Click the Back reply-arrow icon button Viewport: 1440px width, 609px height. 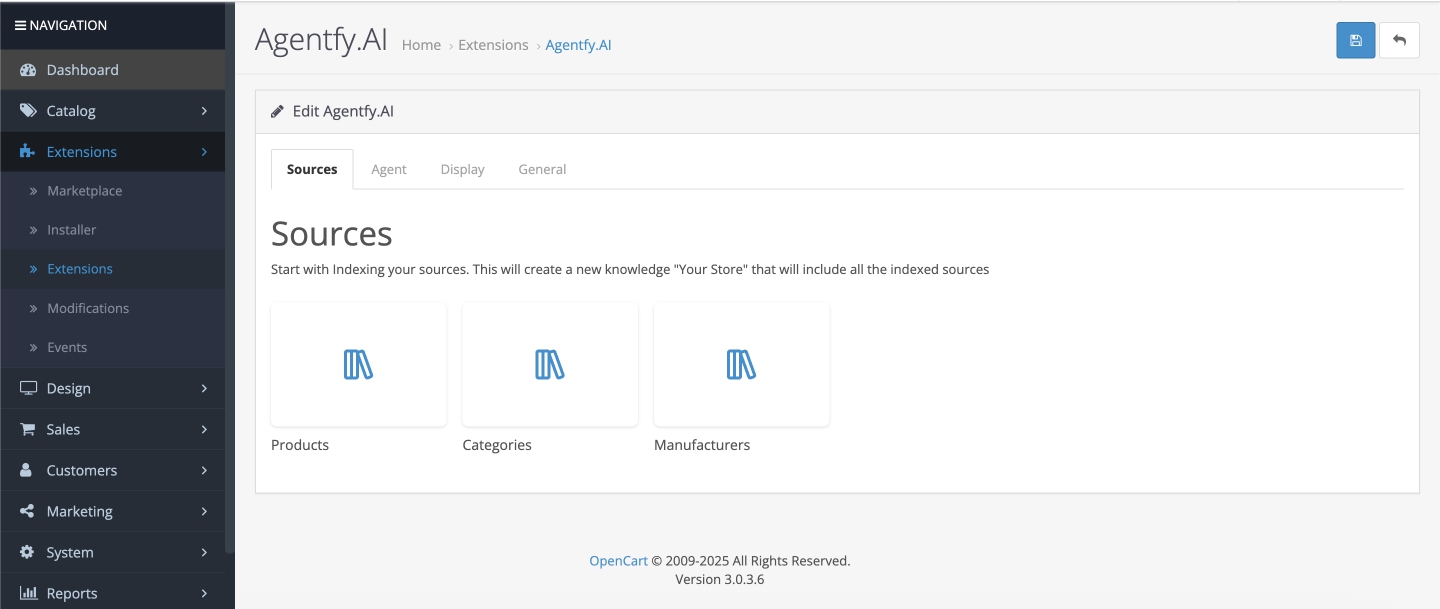pyautogui.click(x=1399, y=40)
